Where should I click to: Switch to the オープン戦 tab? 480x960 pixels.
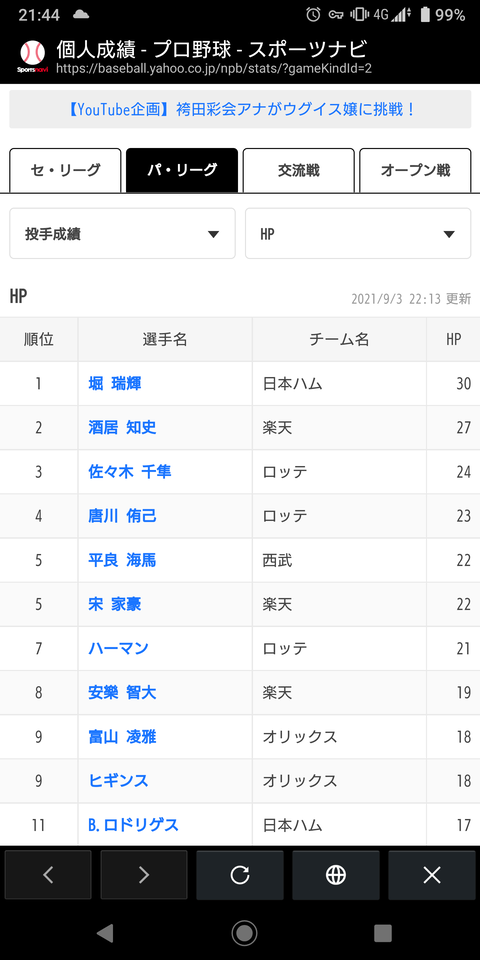click(x=415, y=170)
